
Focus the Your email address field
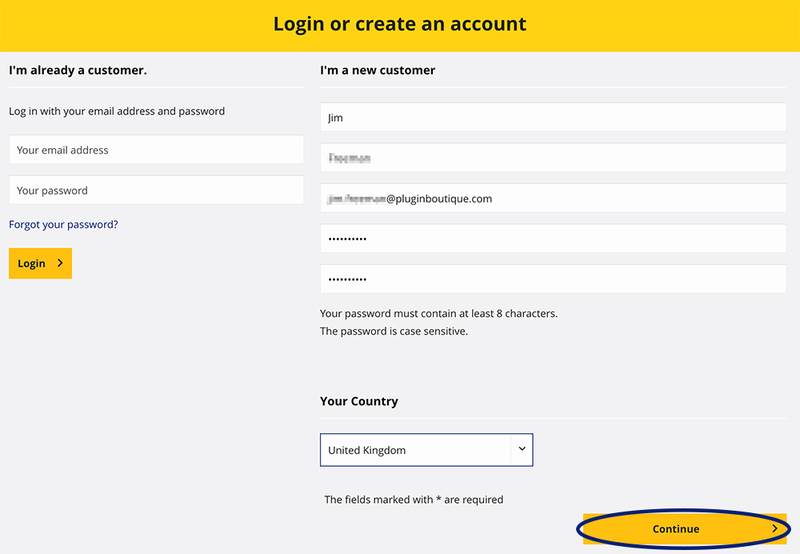pyautogui.click(x=156, y=150)
